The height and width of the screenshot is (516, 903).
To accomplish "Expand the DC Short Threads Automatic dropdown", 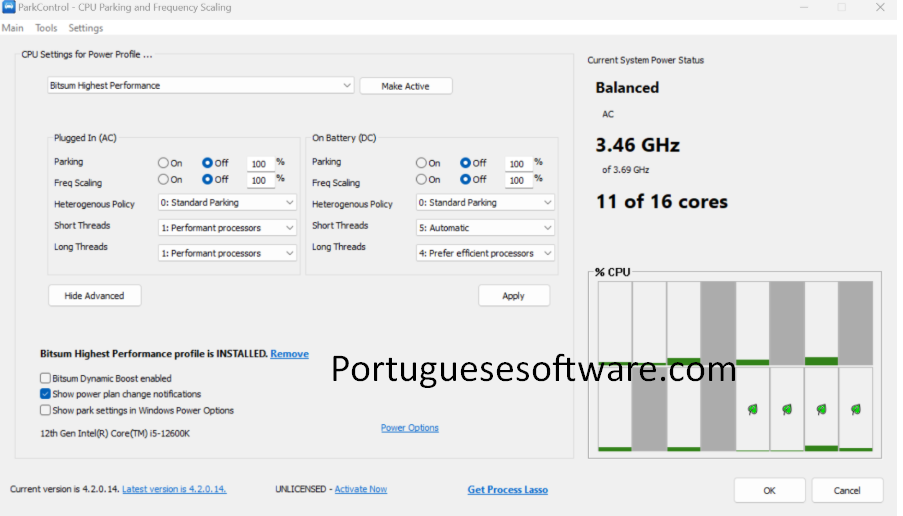I will 485,228.
